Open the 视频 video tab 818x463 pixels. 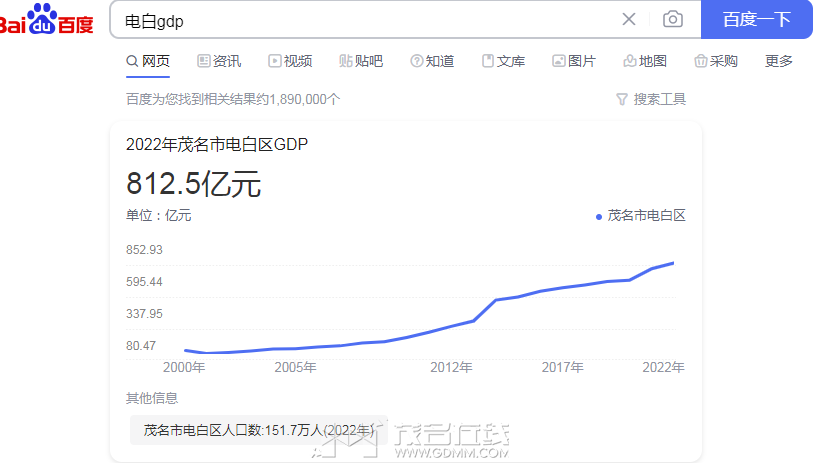click(x=290, y=62)
